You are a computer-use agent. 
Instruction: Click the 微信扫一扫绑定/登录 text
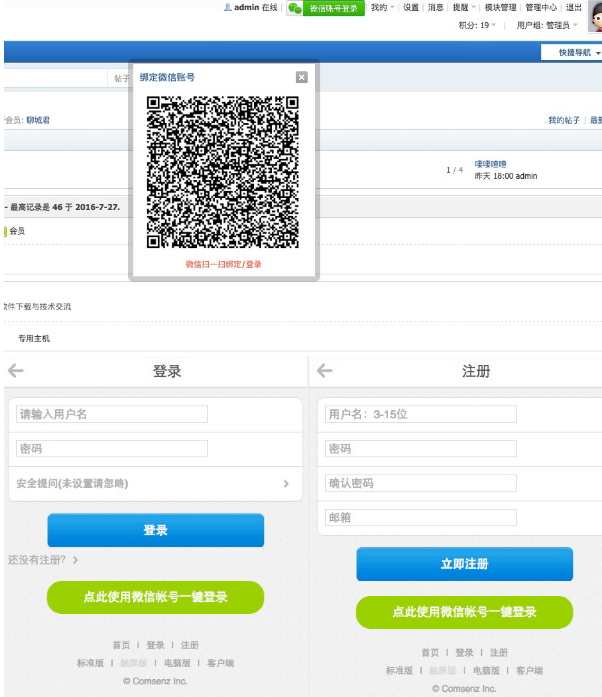[x=223, y=264]
